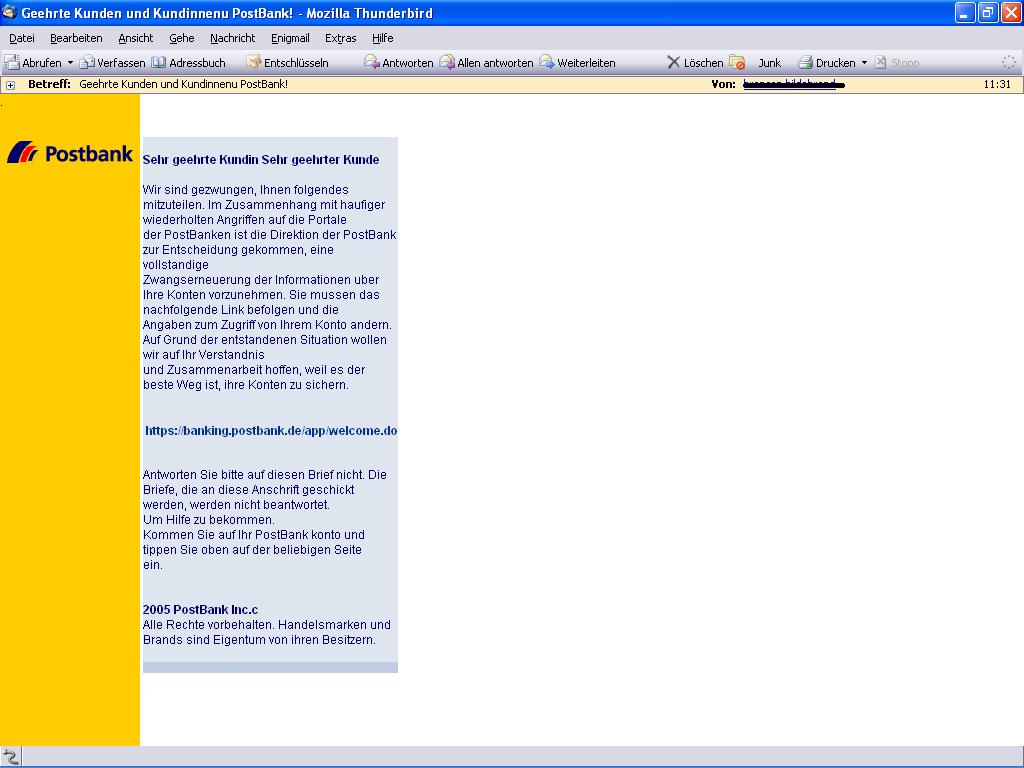Open the Enigmail menu
1024x768 pixels.
tap(290, 38)
